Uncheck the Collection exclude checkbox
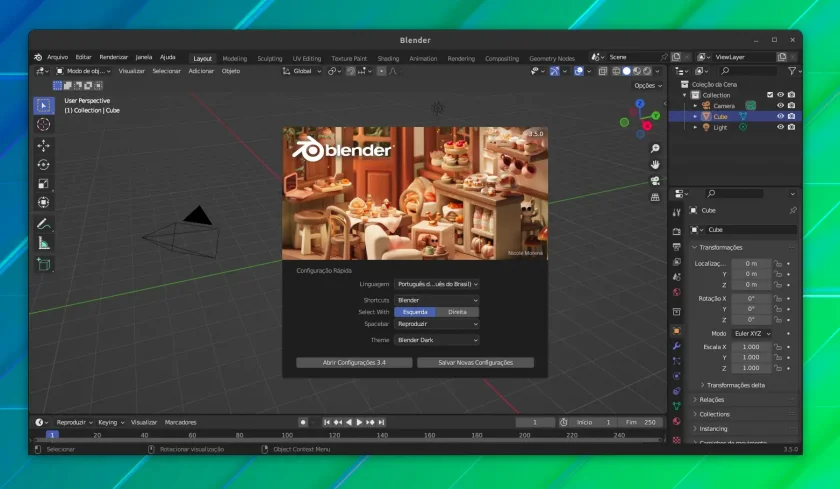 point(770,95)
